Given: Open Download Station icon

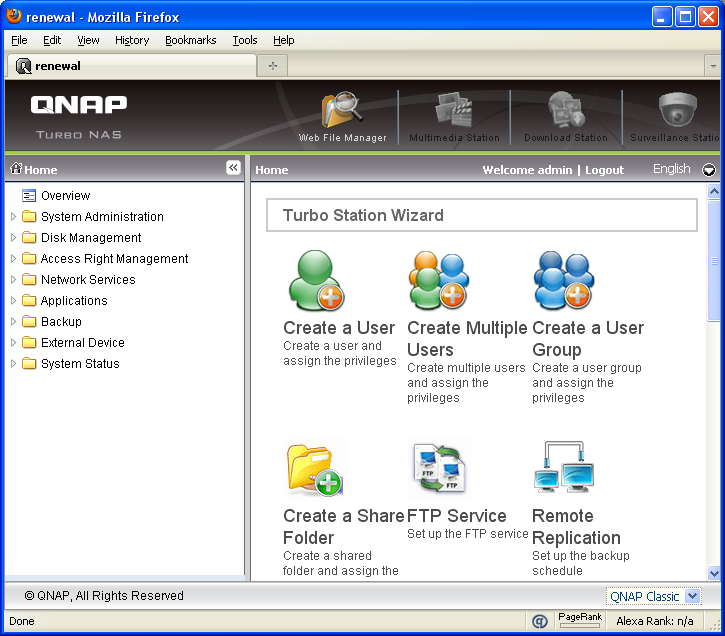Looking at the screenshot, I should tap(566, 110).
